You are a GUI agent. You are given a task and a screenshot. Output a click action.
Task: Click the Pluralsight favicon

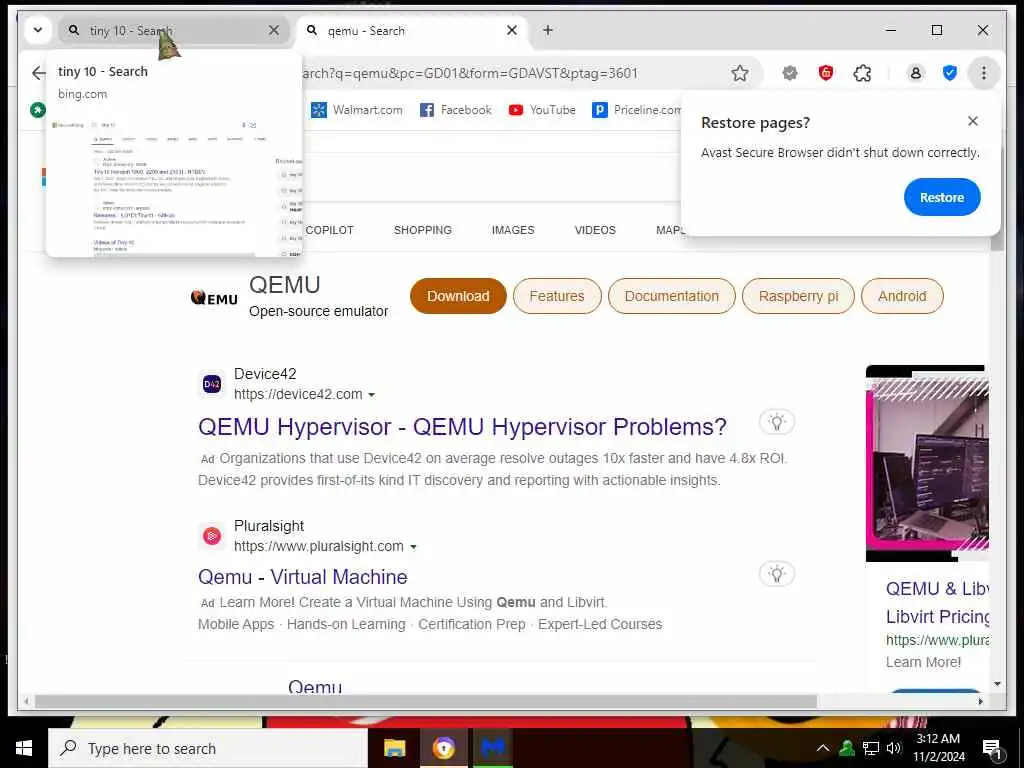click(212, 536)
